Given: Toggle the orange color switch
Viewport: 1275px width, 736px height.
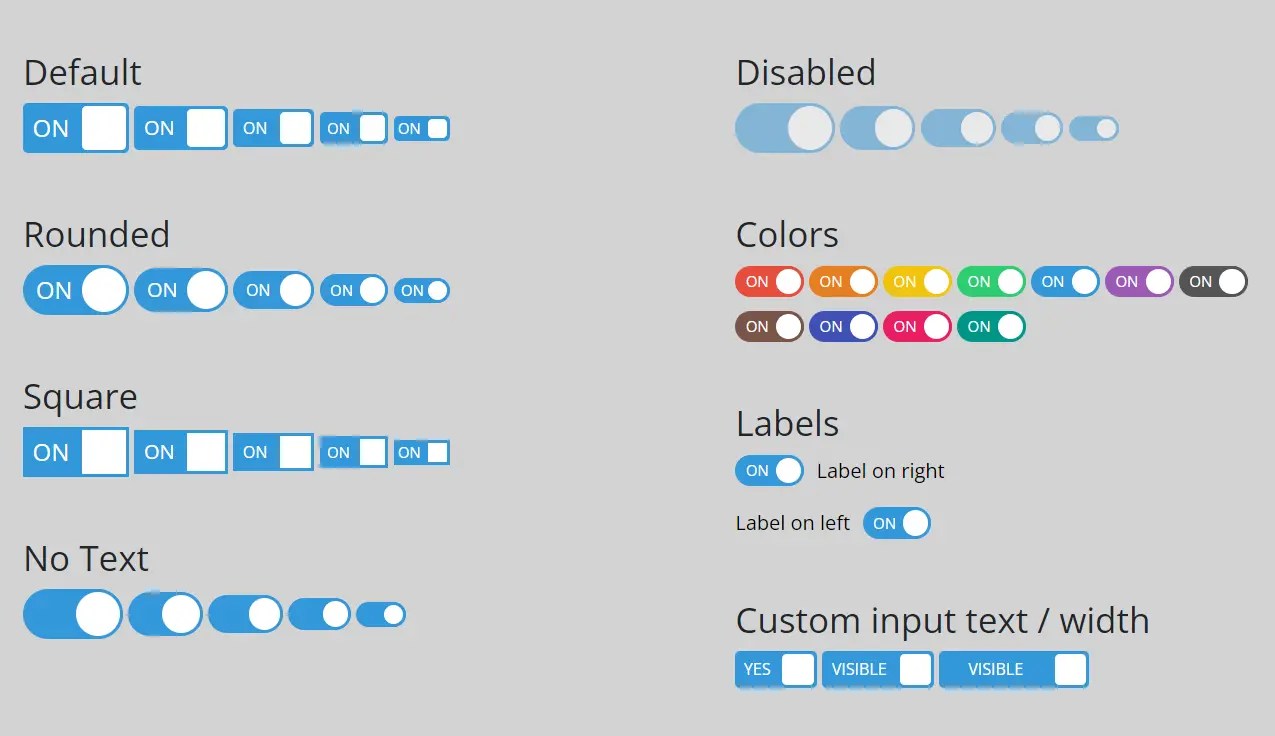Looking at the screenshot, I should coord(843,282).
